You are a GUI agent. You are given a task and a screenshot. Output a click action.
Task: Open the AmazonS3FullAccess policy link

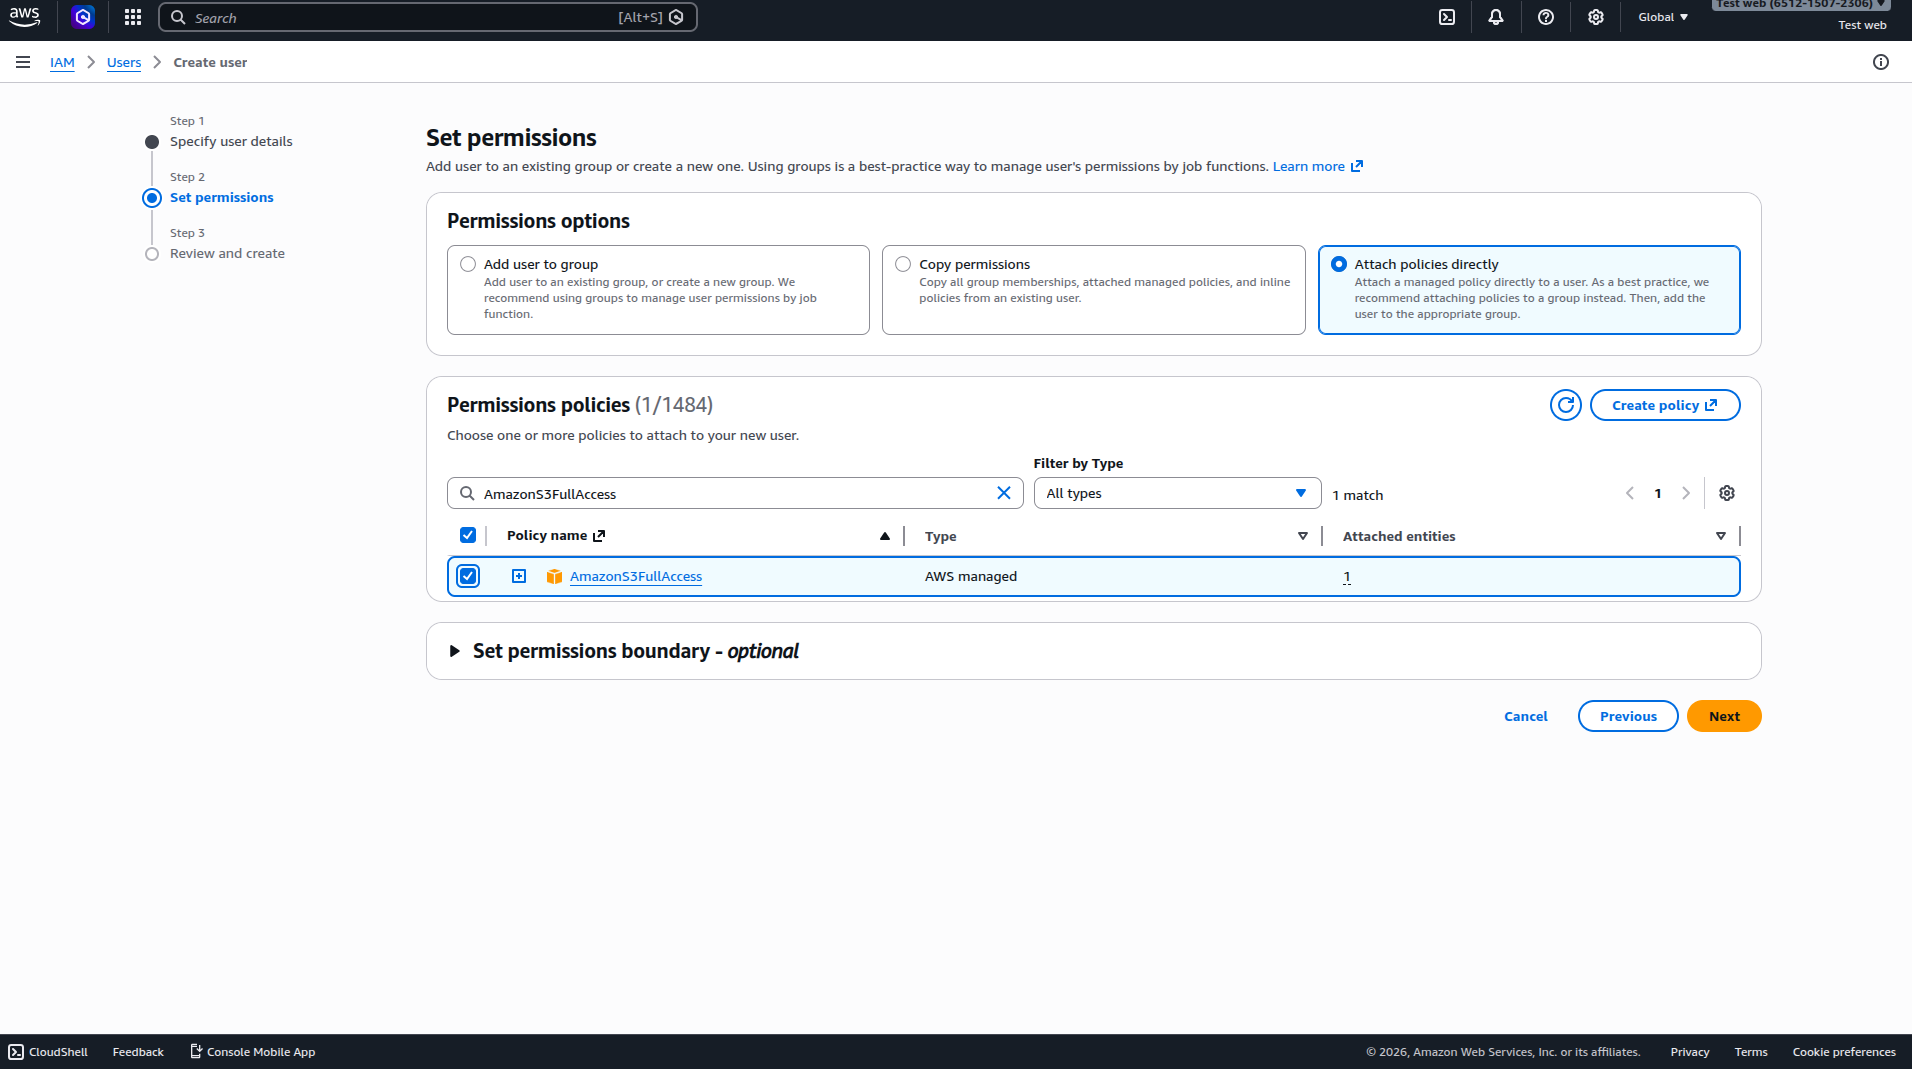636,576
